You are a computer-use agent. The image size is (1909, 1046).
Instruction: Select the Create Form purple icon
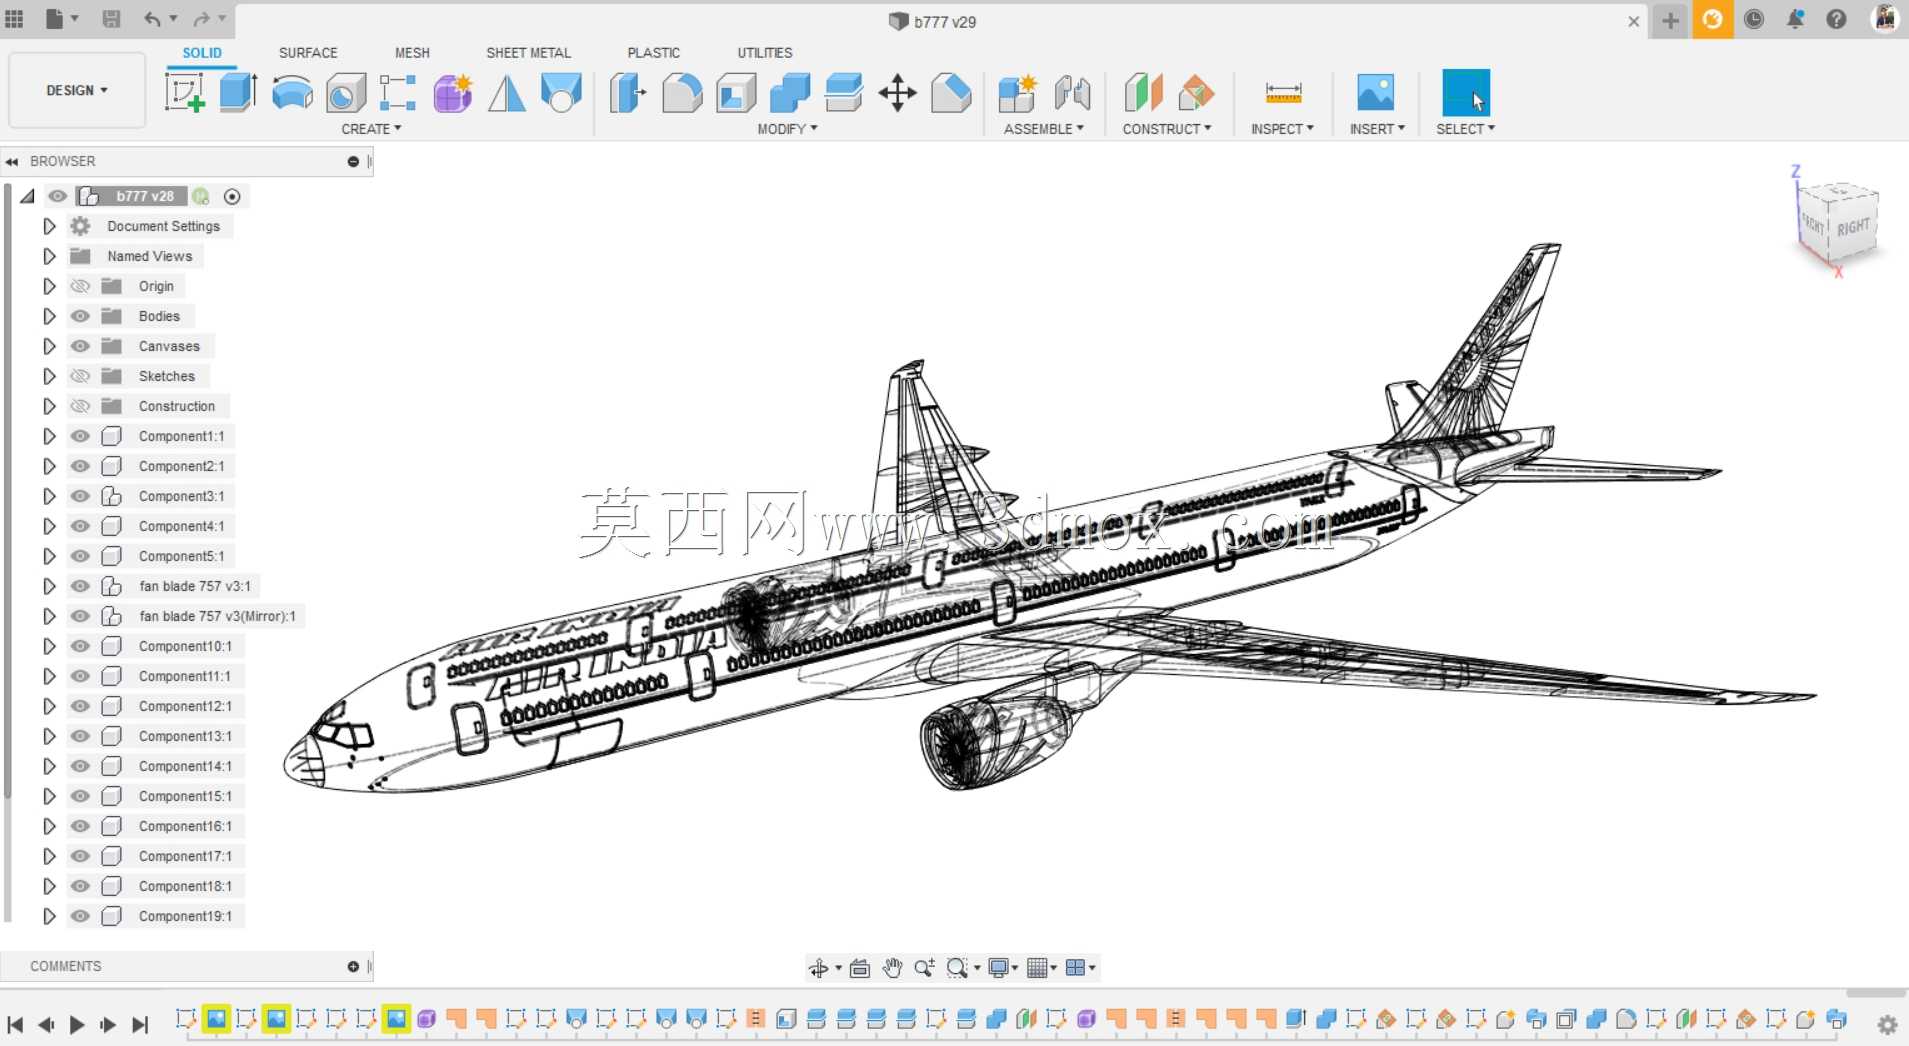click(x=453, y=93)
